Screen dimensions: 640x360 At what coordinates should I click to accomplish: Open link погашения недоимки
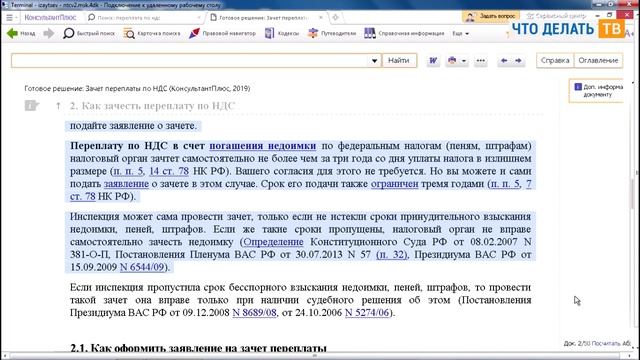(262, 146)
